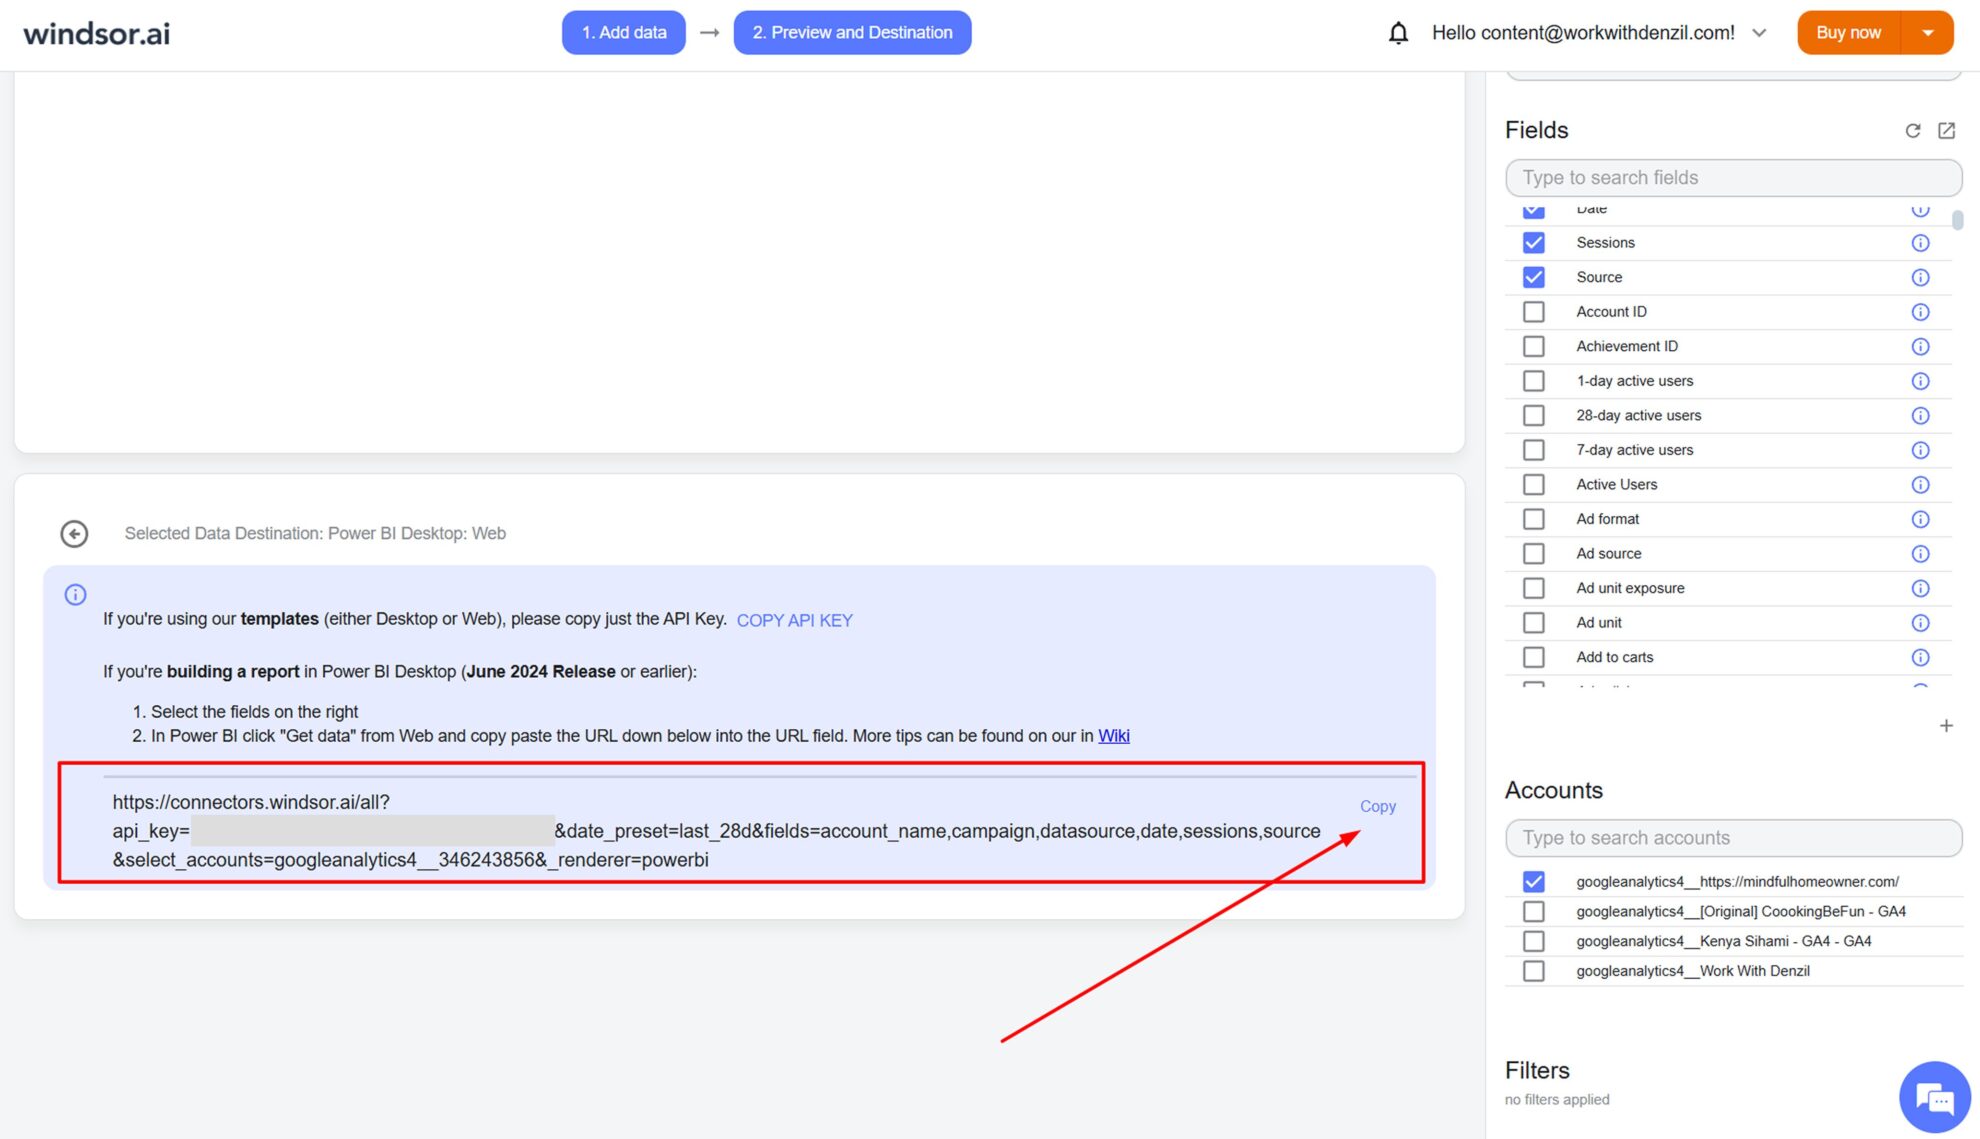Click the fields list scrollbar thumb

(x=1957, y=220)
